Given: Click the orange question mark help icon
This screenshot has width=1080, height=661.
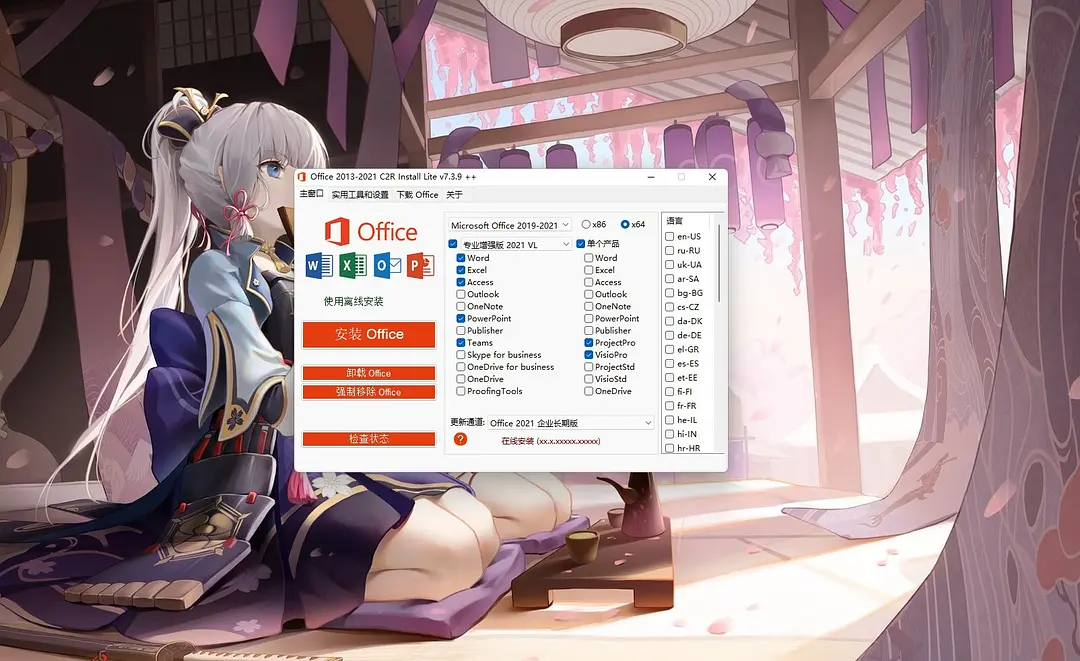Looking at the screenshot, I should pos(460,439).
